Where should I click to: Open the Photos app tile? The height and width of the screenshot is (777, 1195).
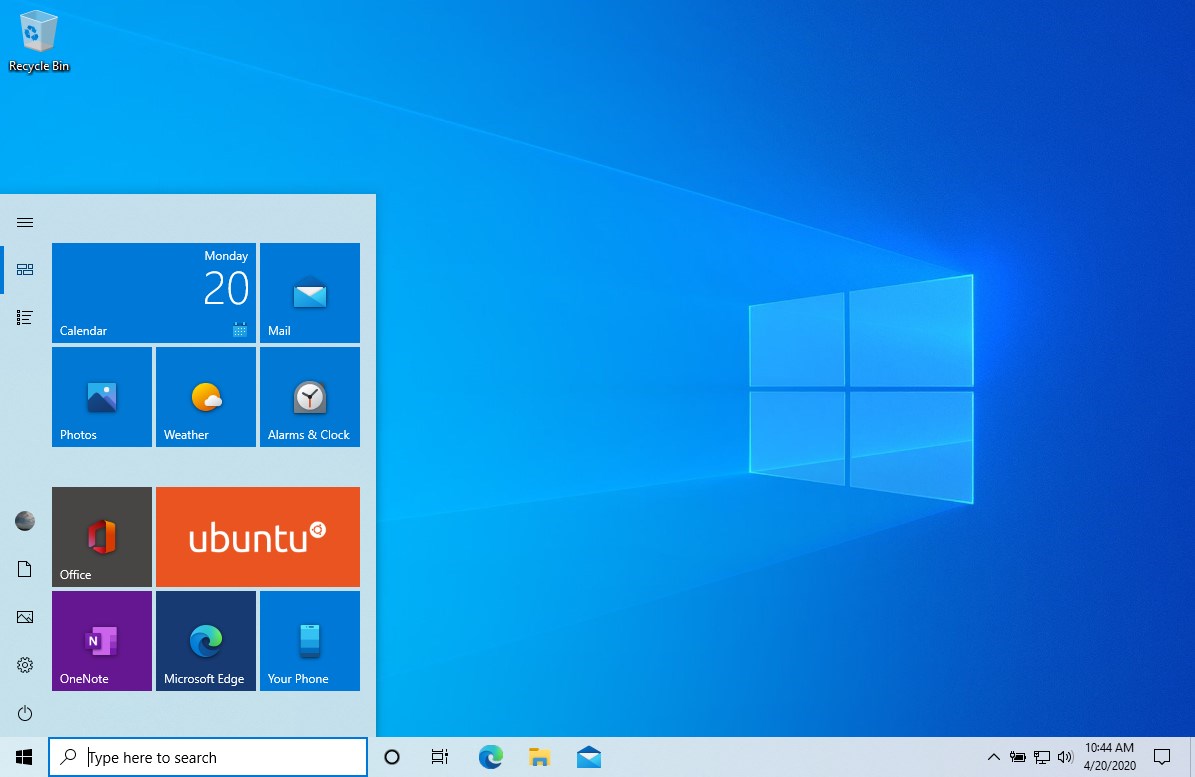click(101, 396)
